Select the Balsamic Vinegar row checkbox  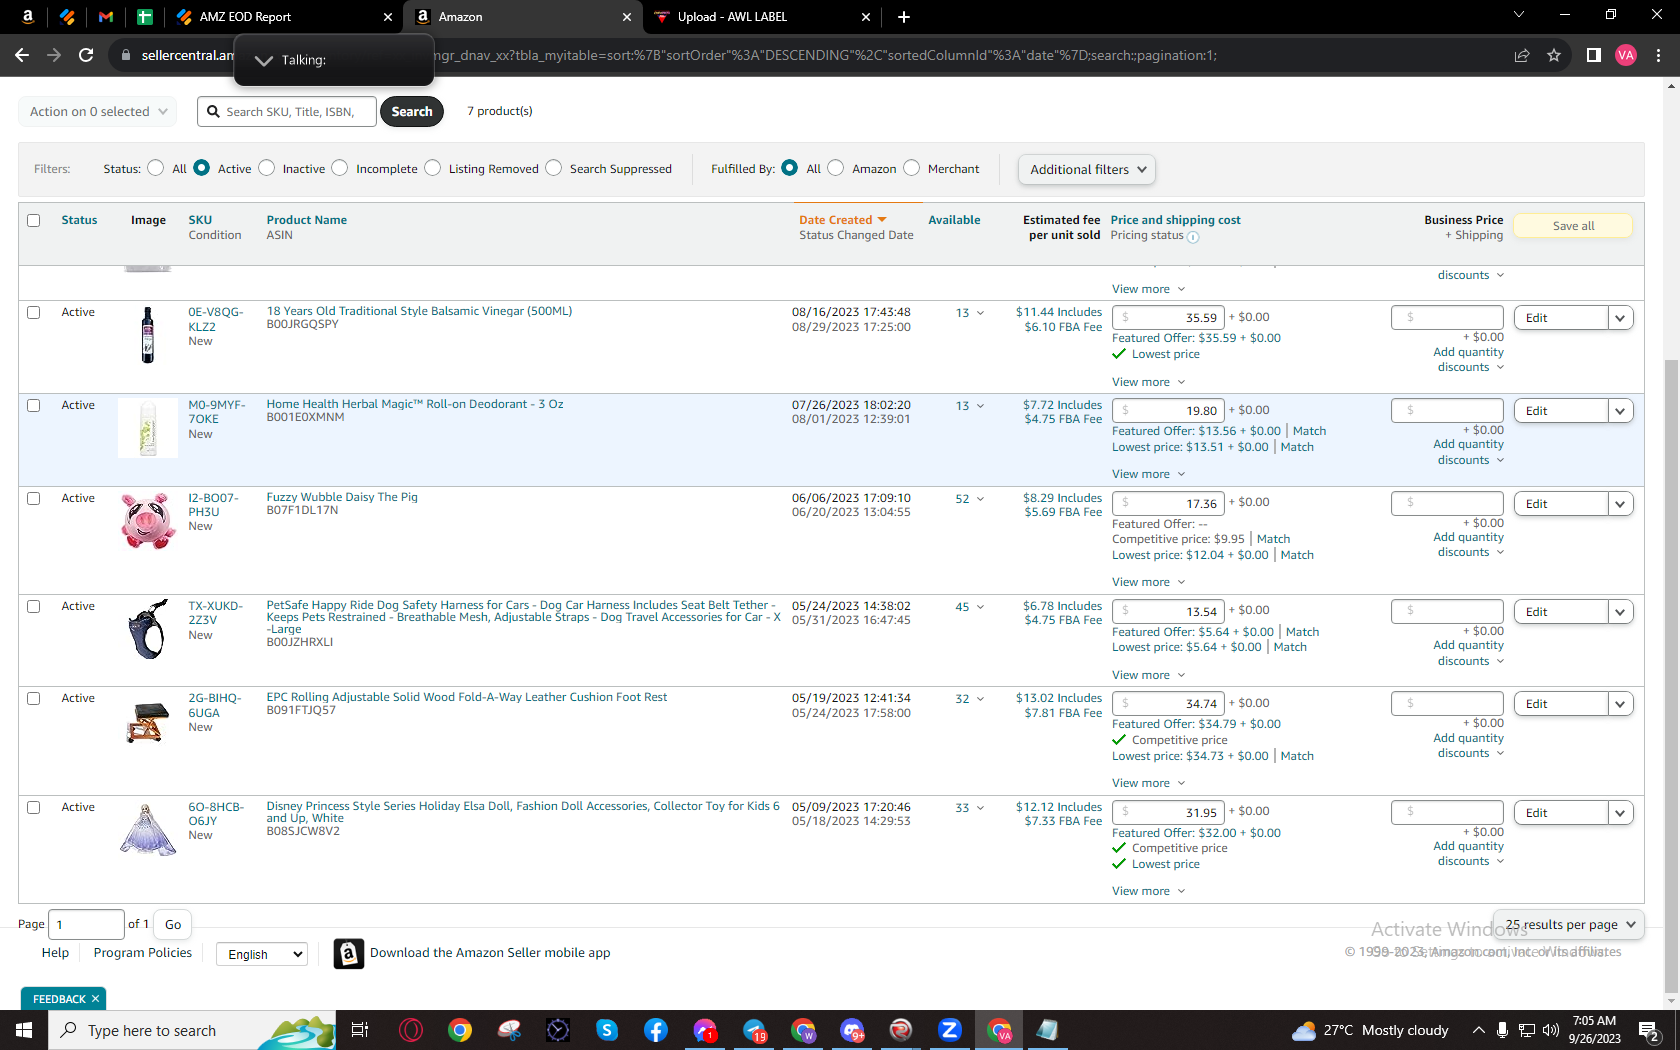(34, 312)
